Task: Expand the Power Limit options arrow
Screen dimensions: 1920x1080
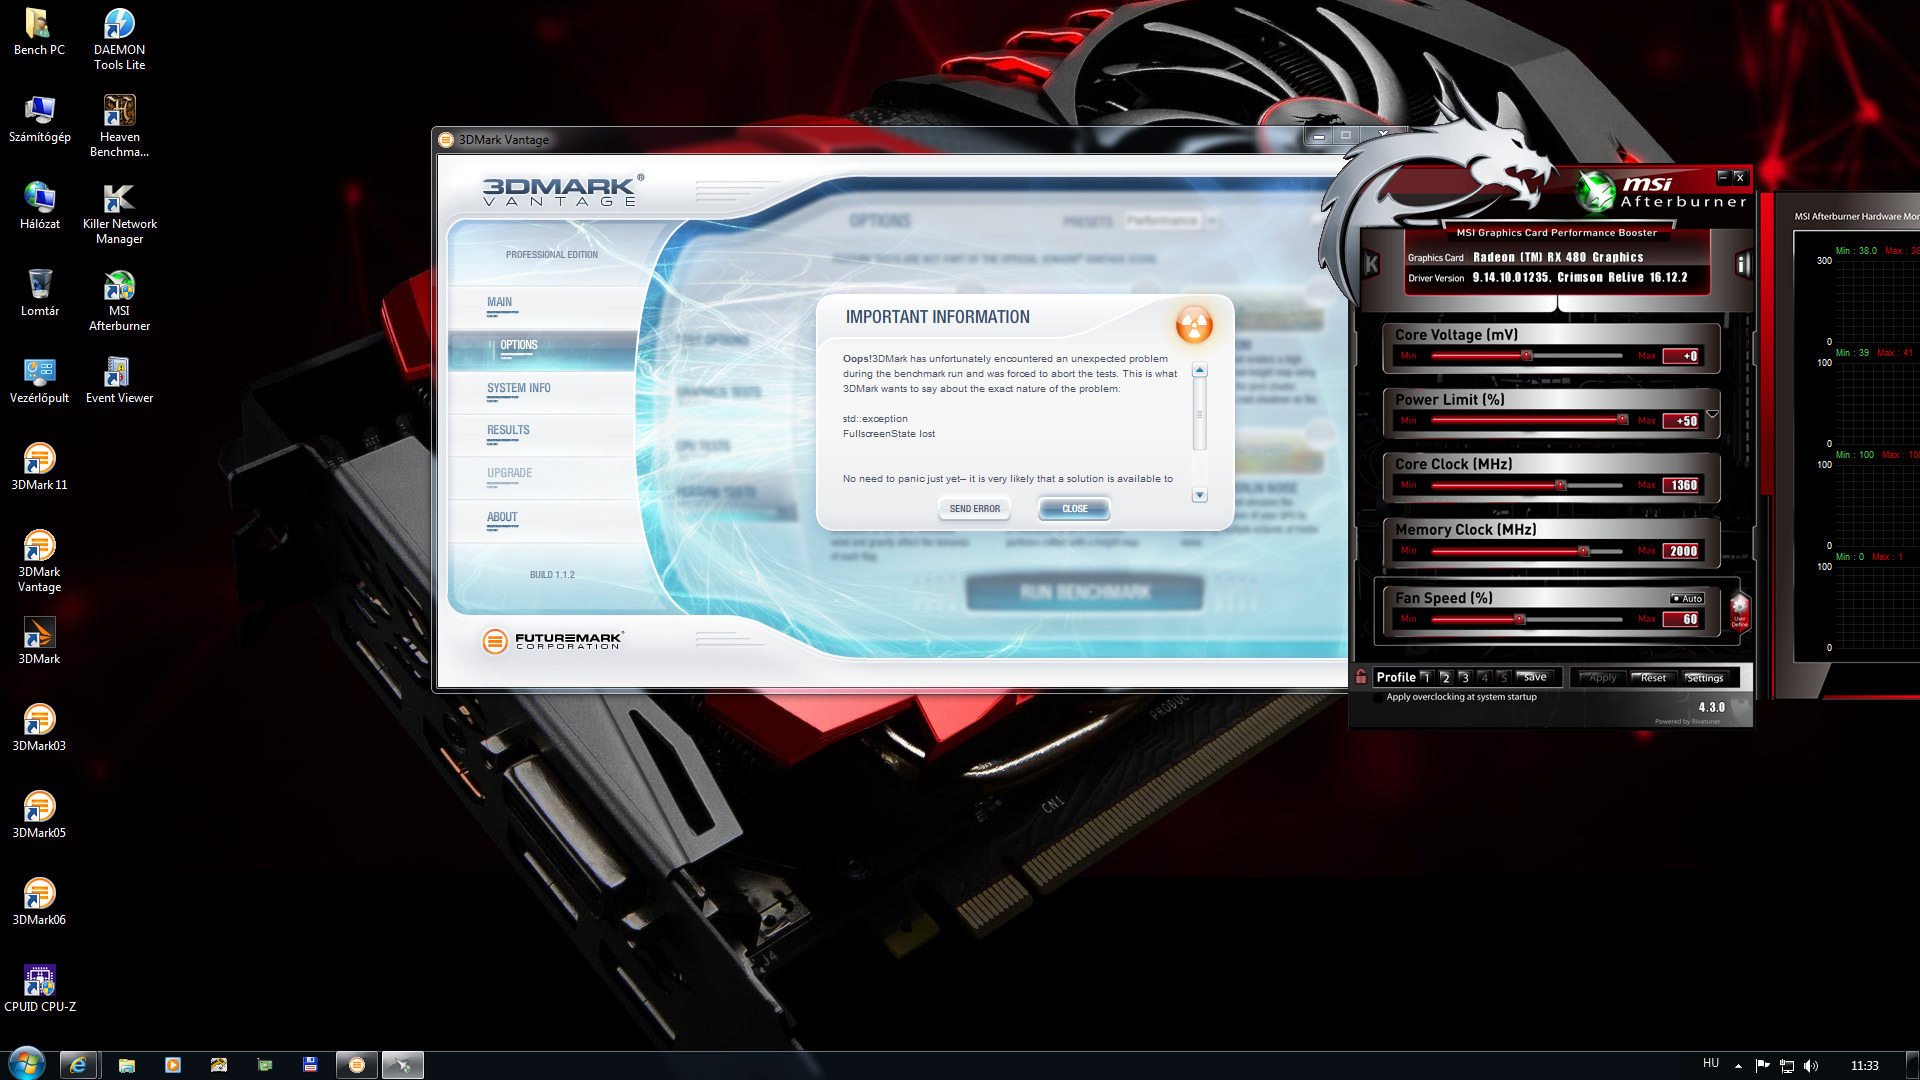Action: [x=1712, y=413]
